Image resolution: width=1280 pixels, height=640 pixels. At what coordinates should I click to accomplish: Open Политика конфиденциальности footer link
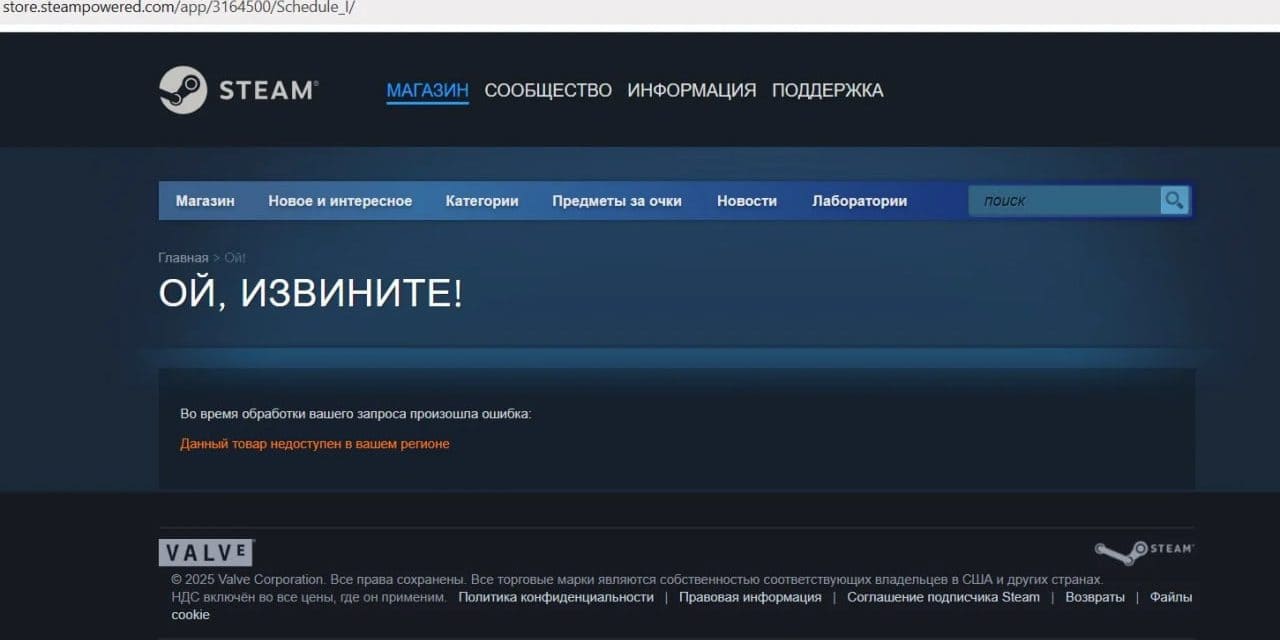click(556, 597)
